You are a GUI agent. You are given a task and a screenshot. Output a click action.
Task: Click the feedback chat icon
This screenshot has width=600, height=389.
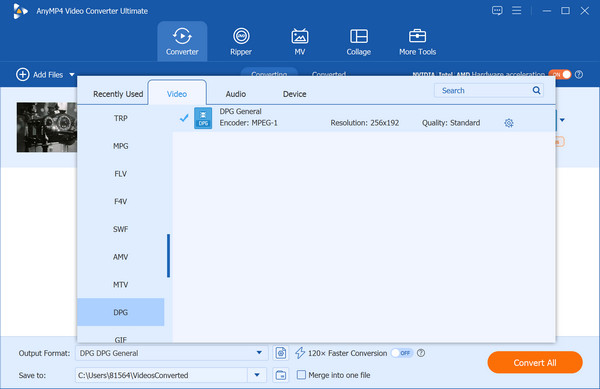(497, 10)
